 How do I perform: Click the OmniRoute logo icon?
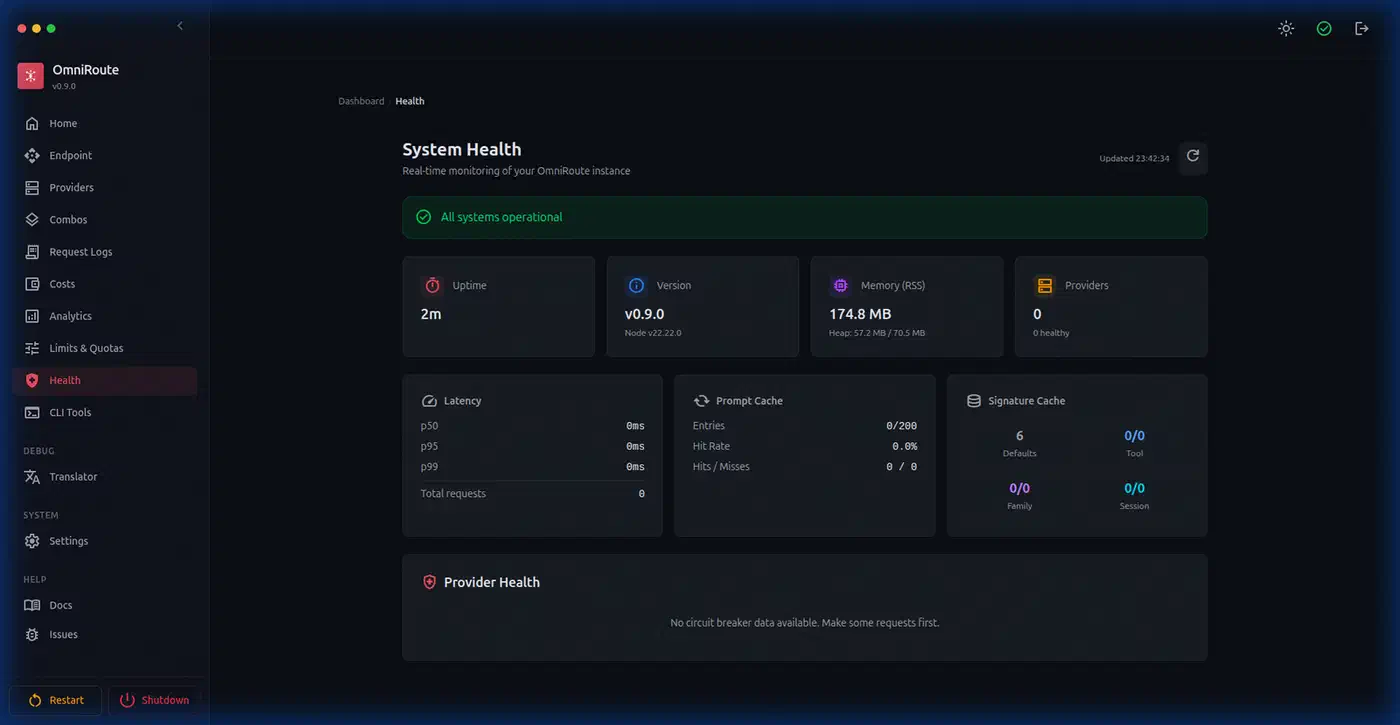[31, 76]
